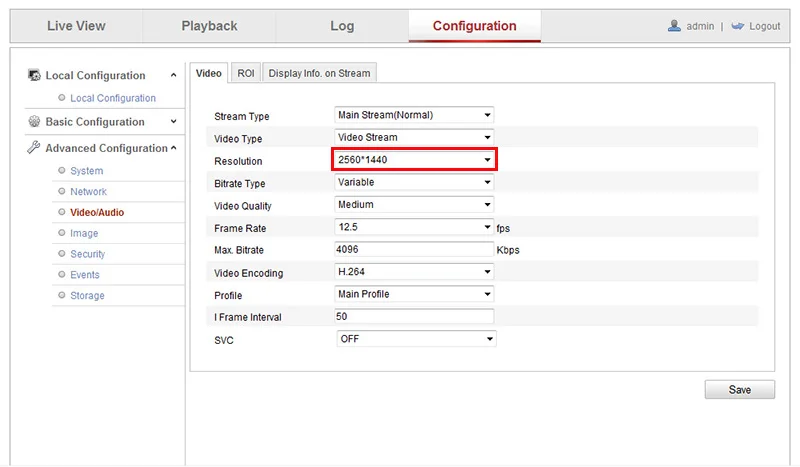Click the Save button
This screenshot has height=467, width=800.
(x=740, y=389)
